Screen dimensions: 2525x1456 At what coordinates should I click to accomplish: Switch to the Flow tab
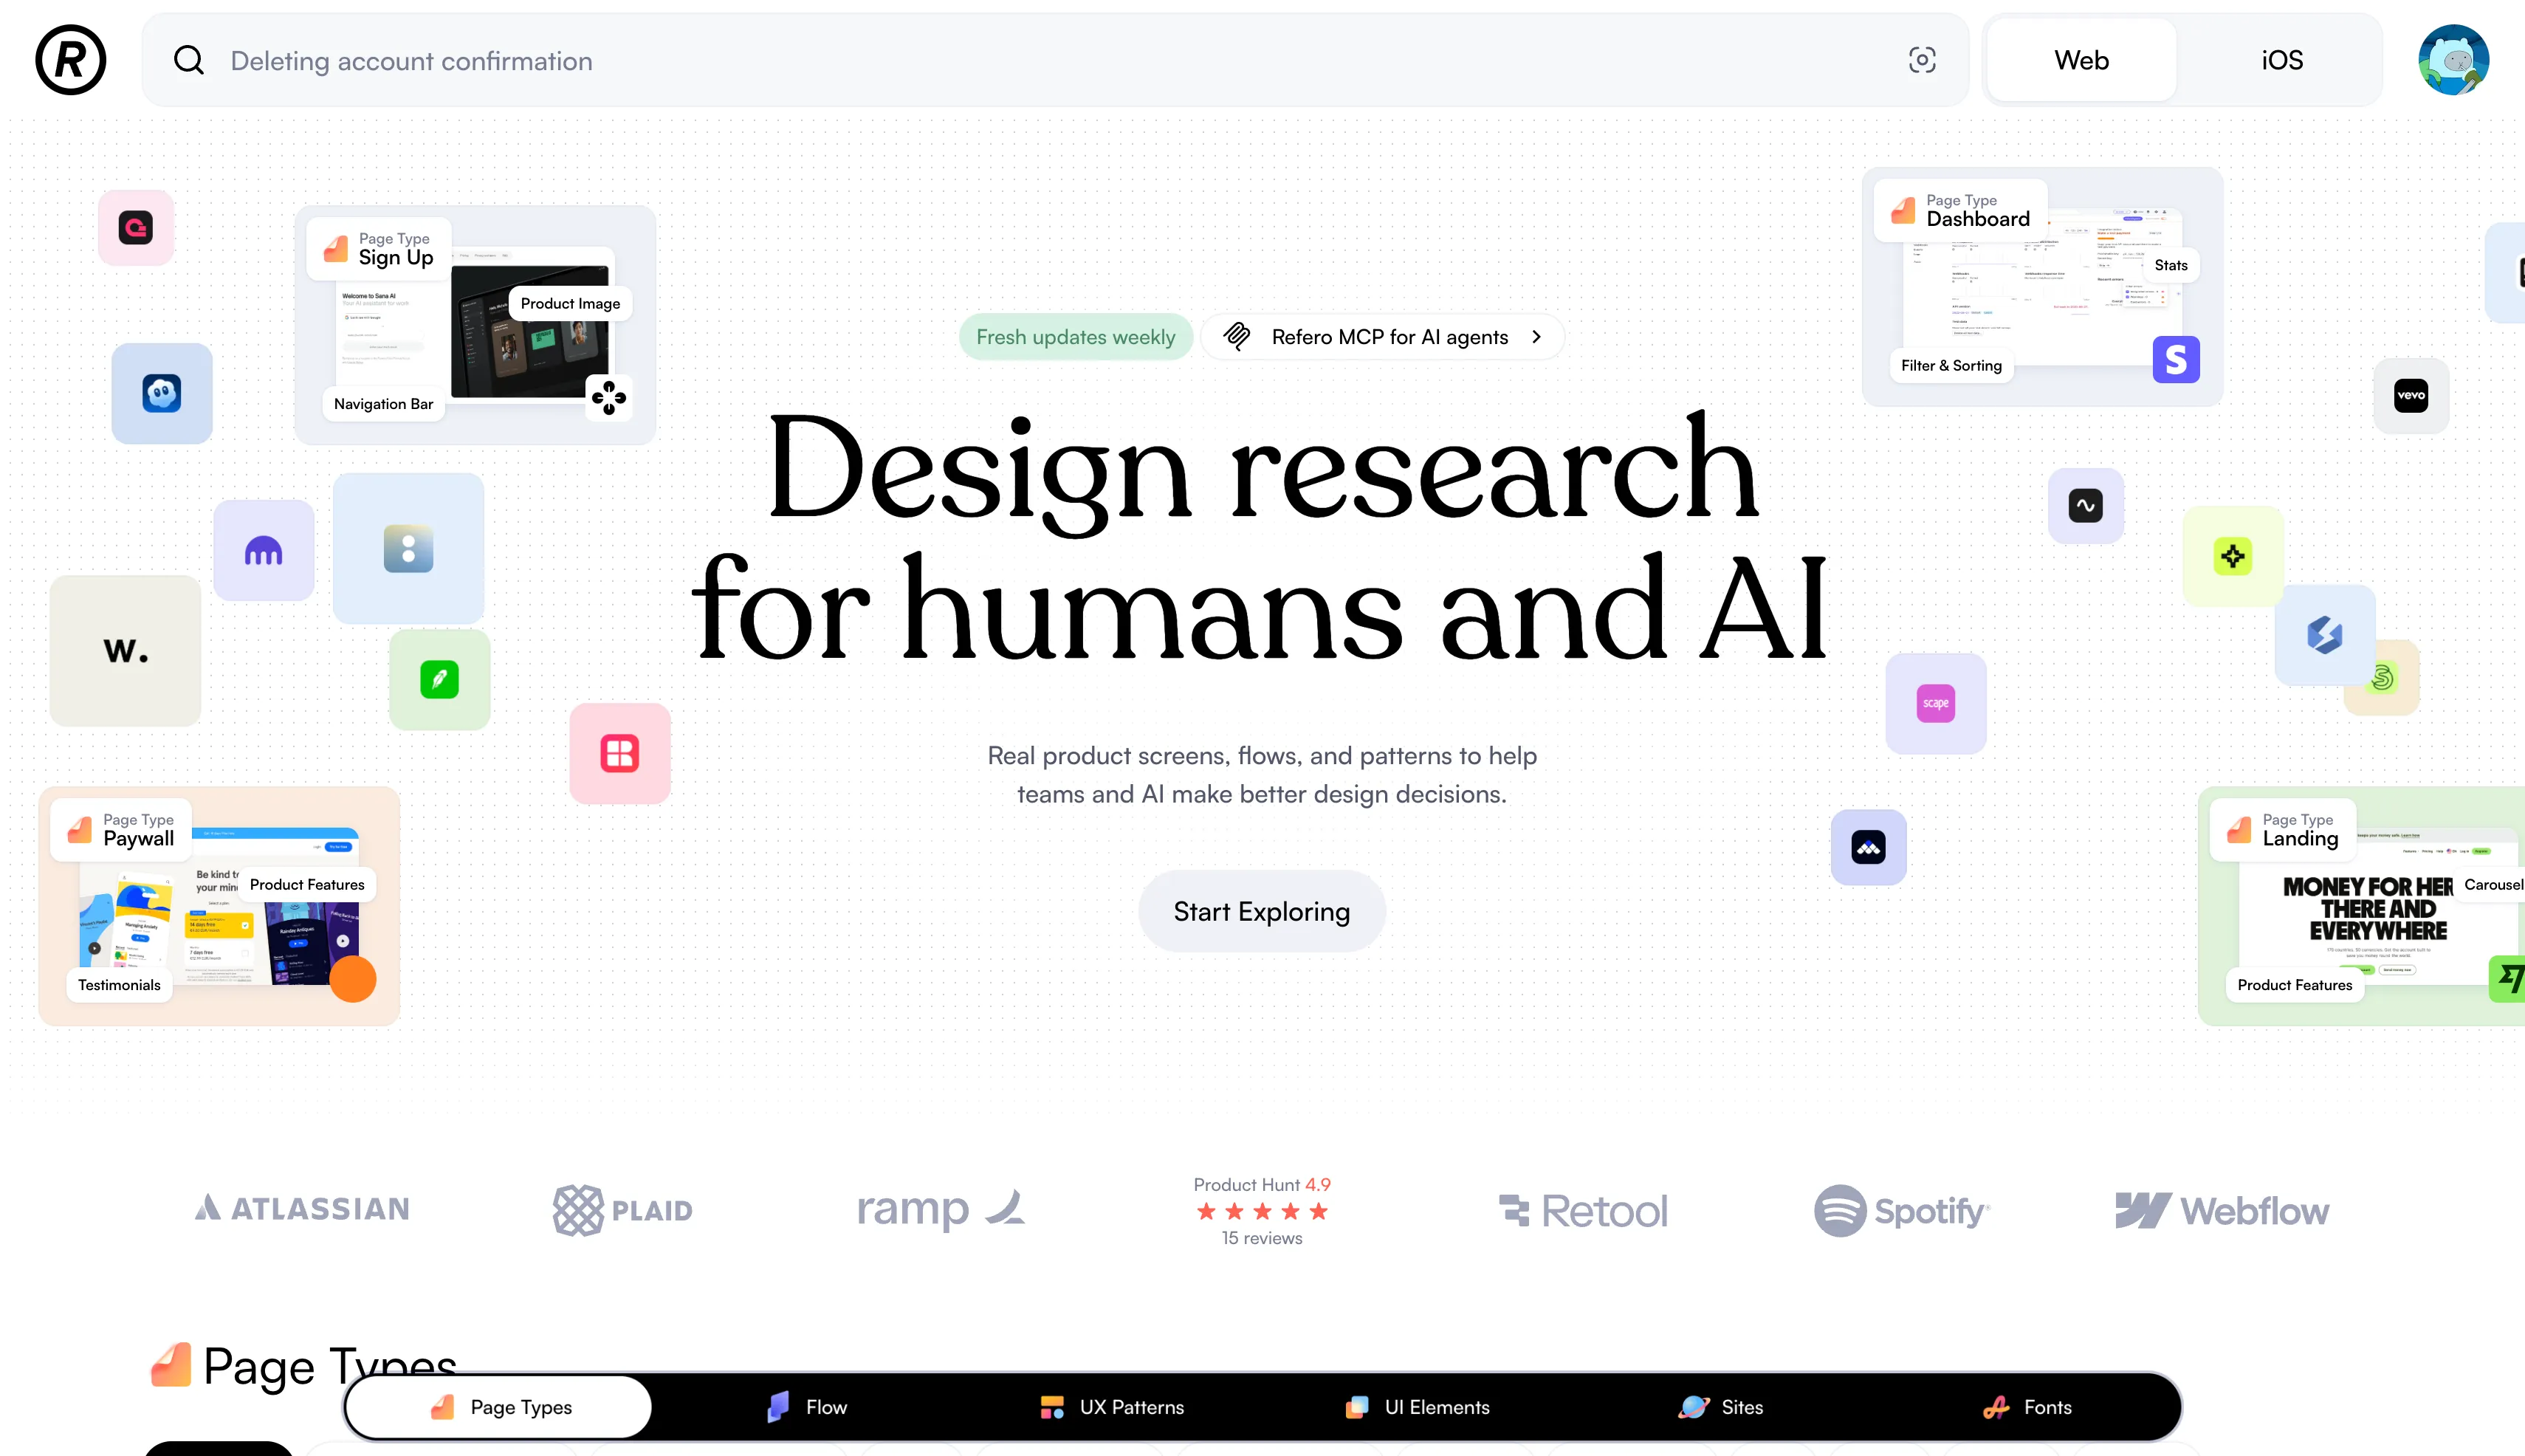click(806, 1407)
